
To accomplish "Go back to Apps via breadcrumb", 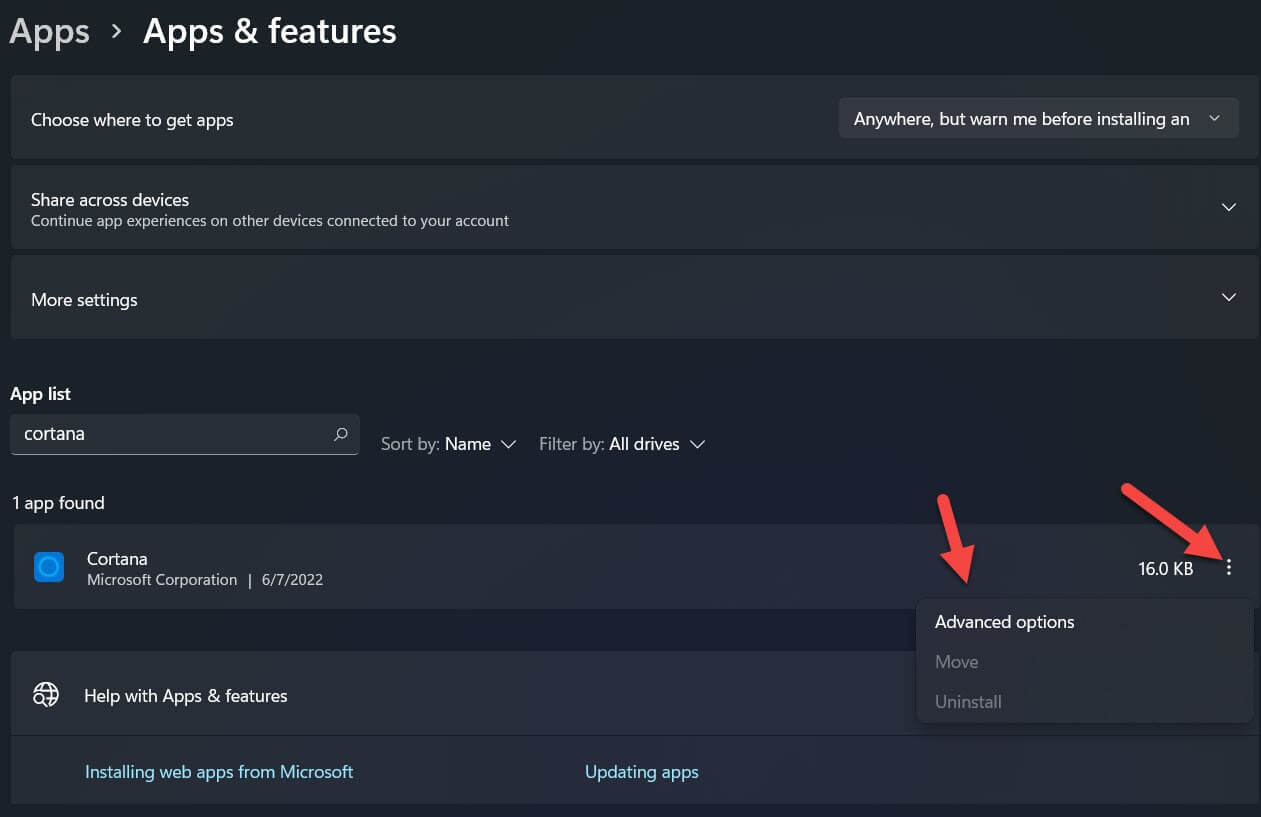I will 49,32.
